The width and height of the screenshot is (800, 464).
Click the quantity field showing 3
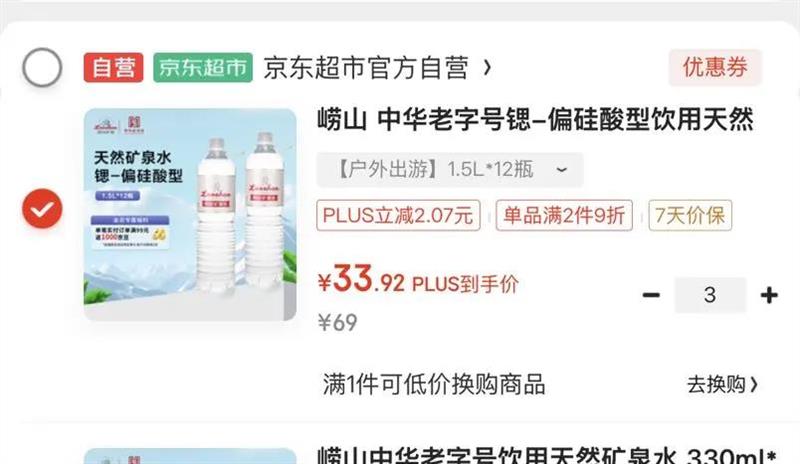(x=710, y=295)
